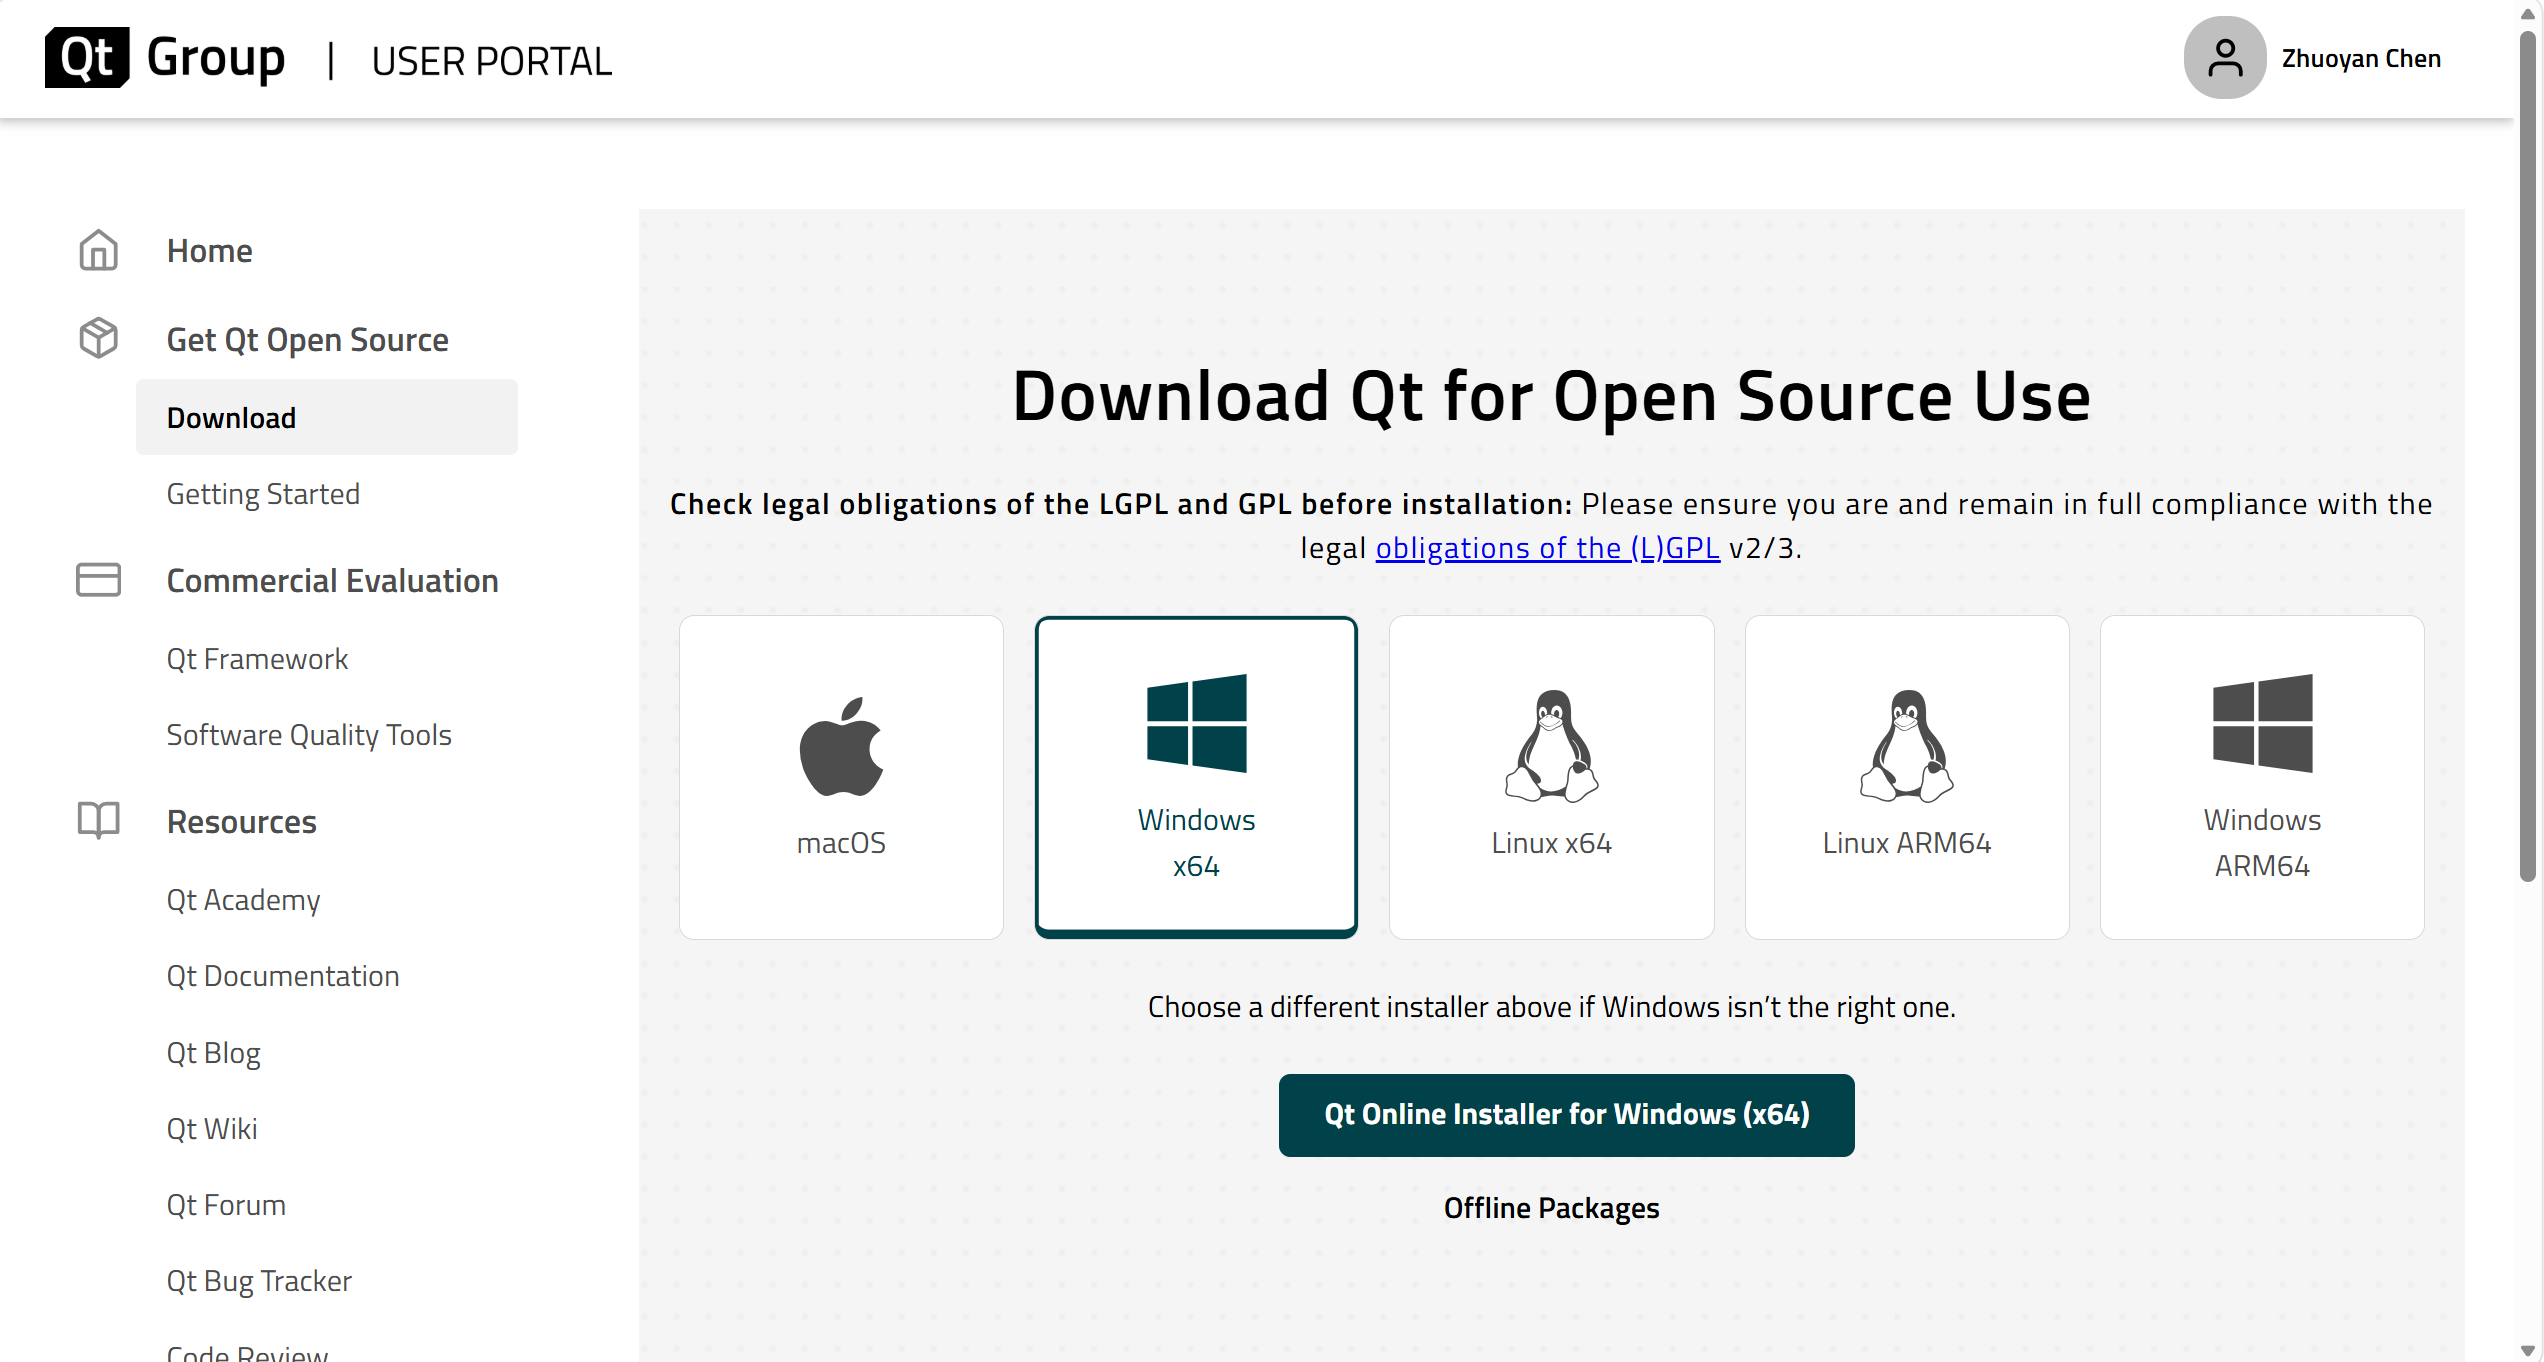Open the Resources section
This screenshot has height=1362, width=2544.
241,822
